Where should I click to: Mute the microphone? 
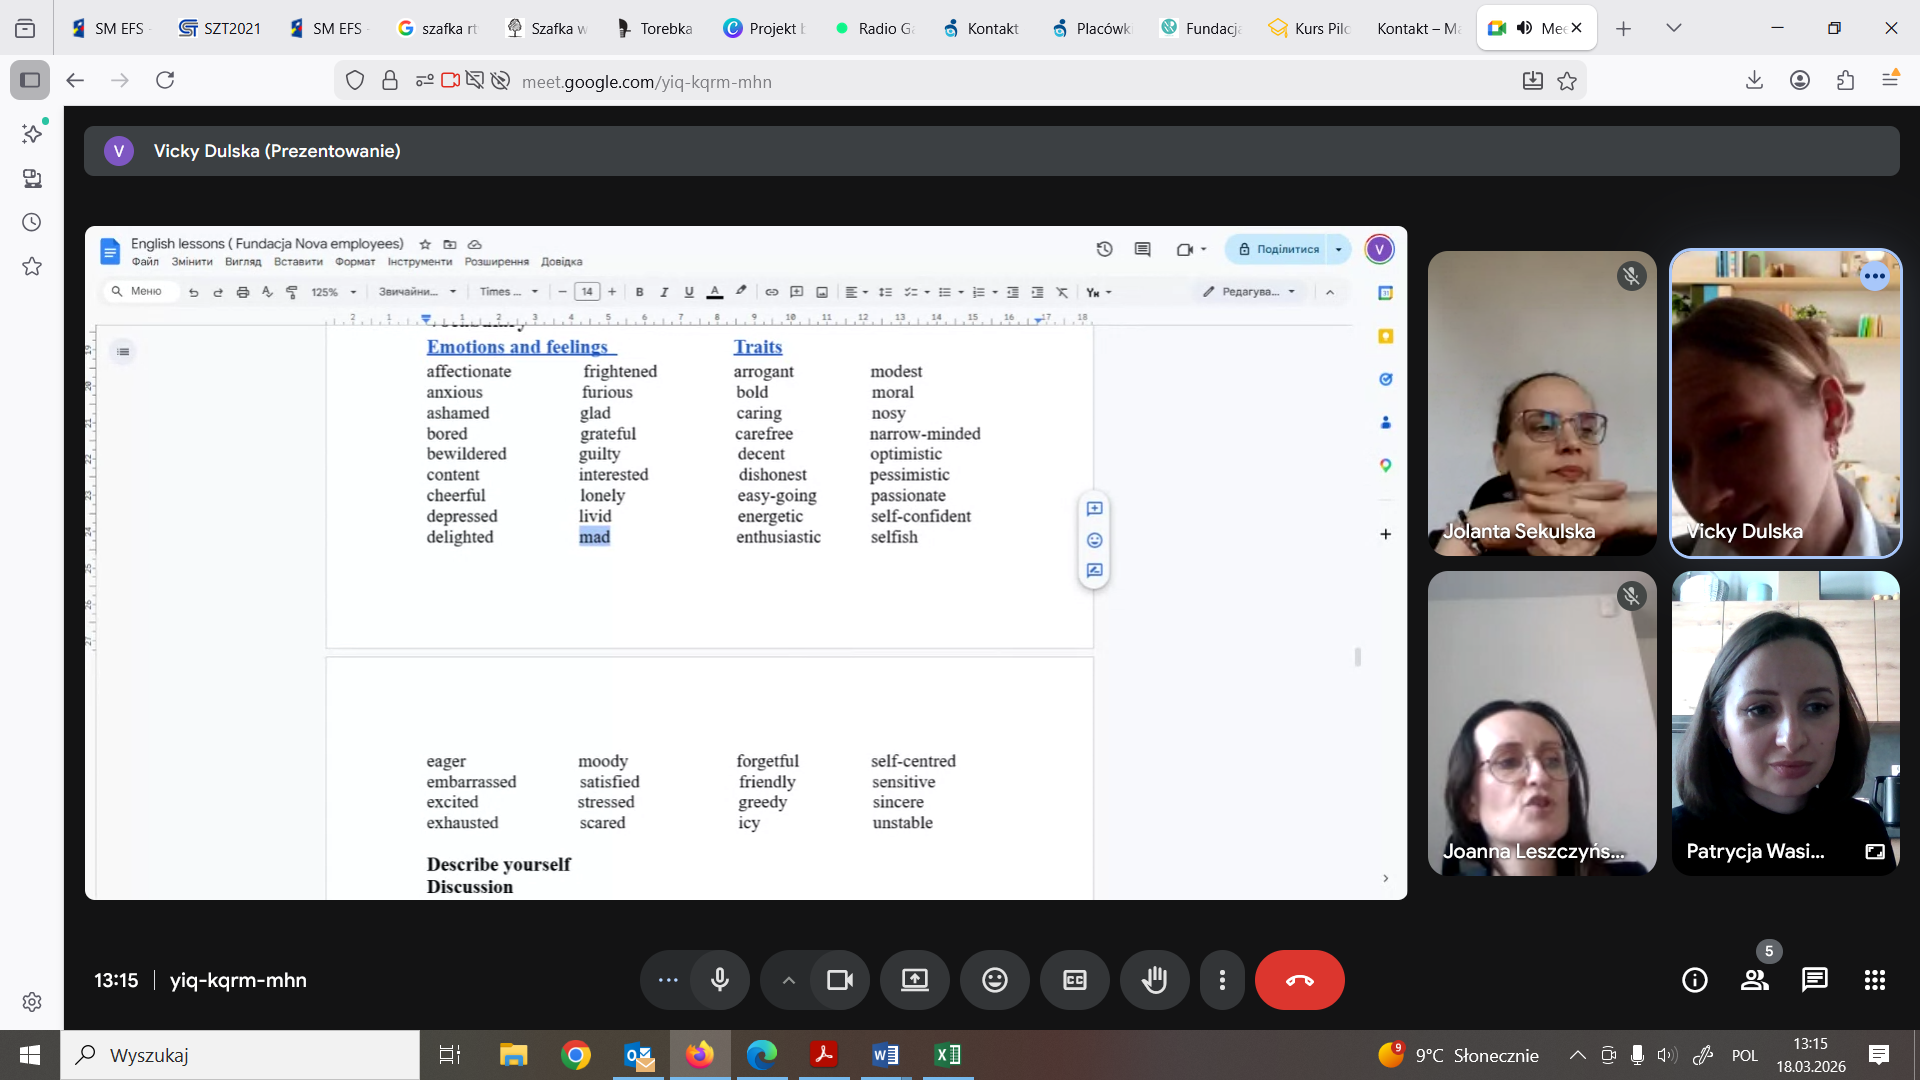(719, 980)
